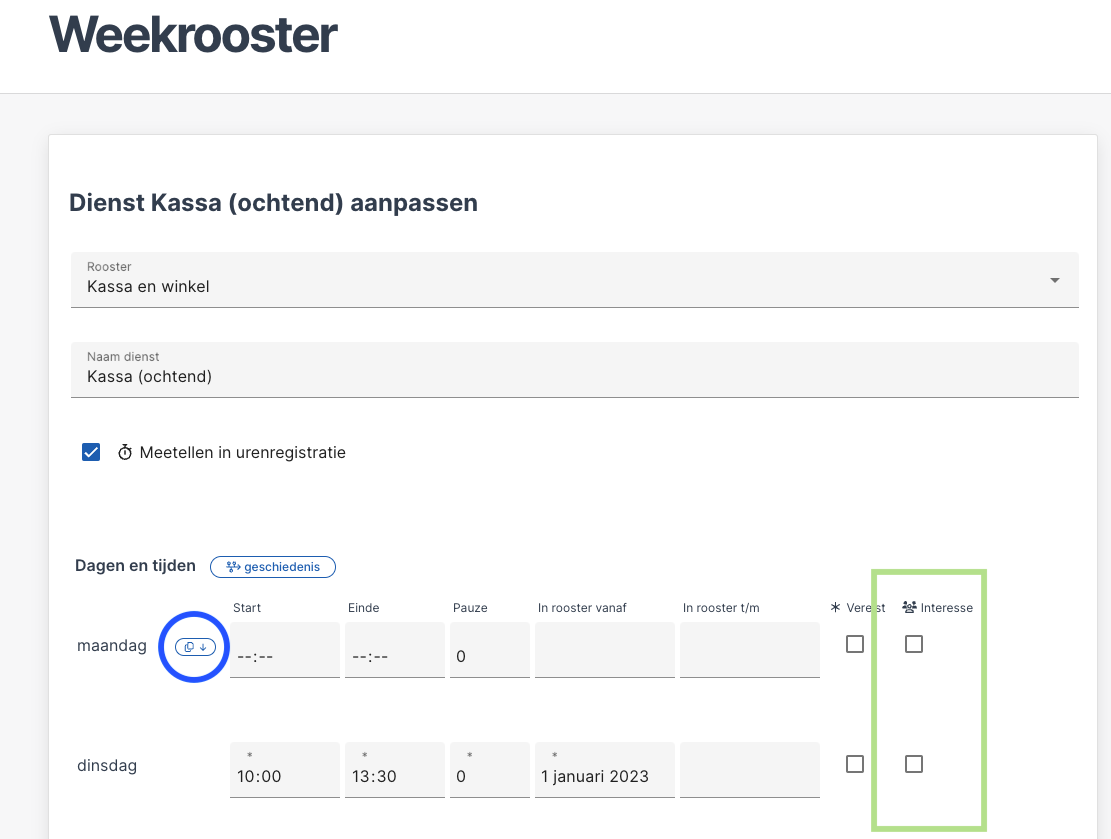
Task: Tick the Interesse checkbox for dinsdag
Action: point(914,764)
